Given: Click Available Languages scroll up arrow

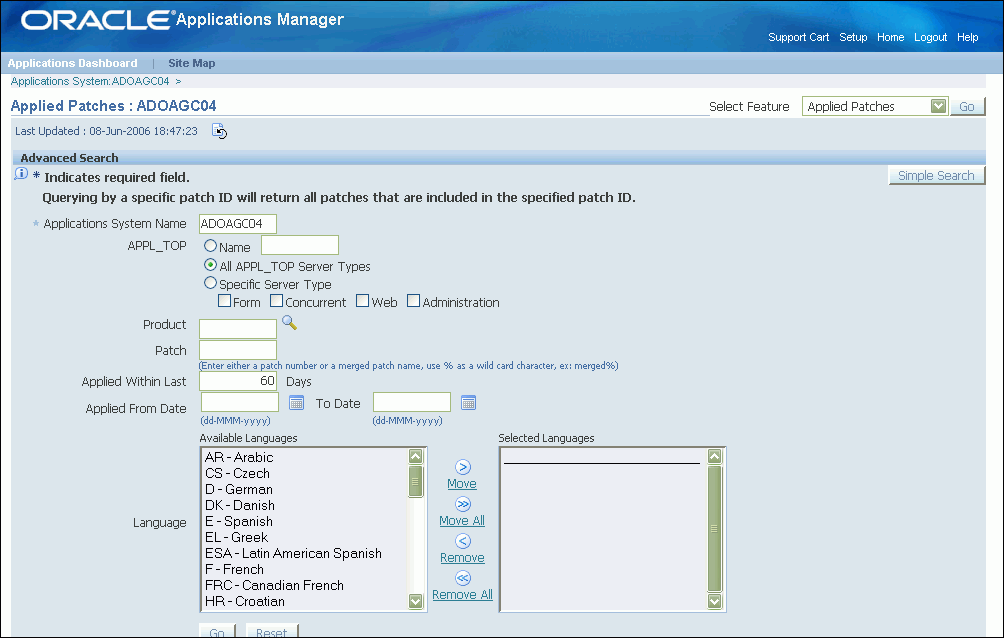Looking at the screenshot, I should [x=416, y=457].
